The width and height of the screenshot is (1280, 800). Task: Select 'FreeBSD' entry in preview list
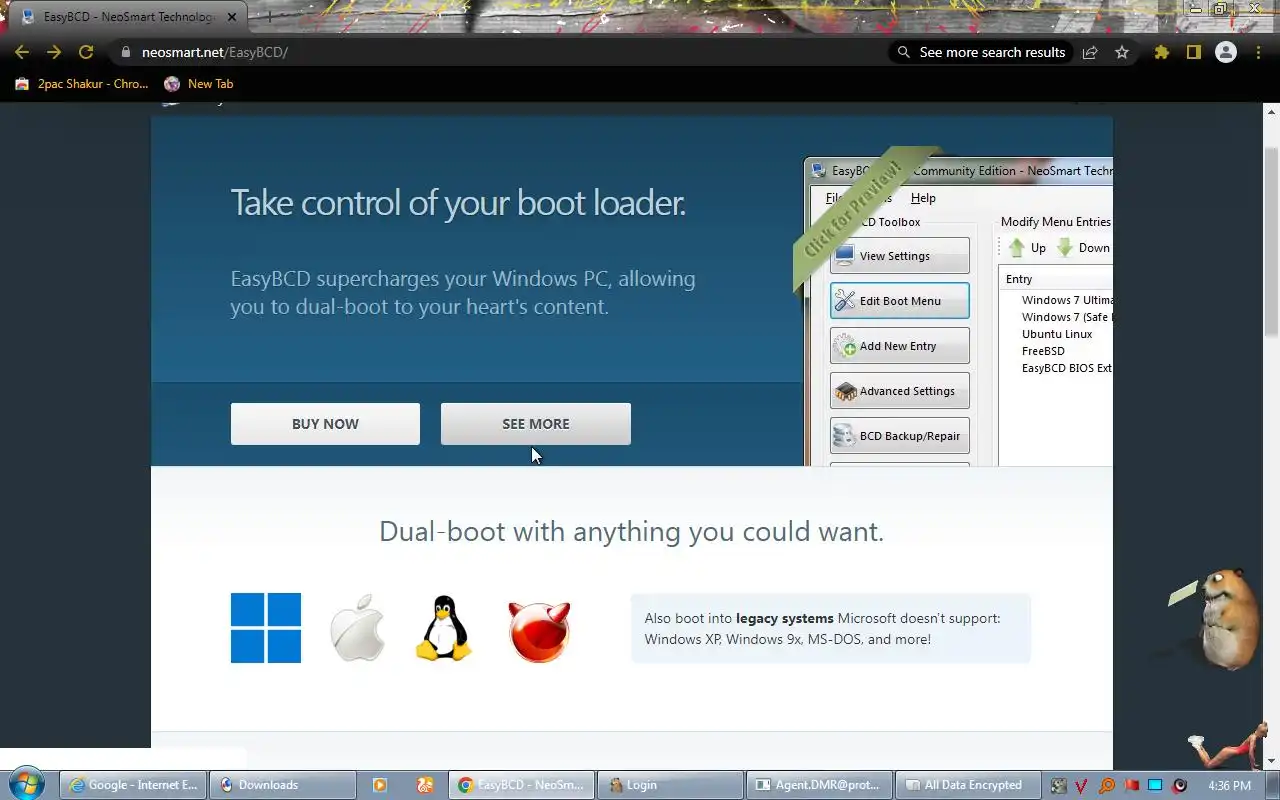[1043, 351]
